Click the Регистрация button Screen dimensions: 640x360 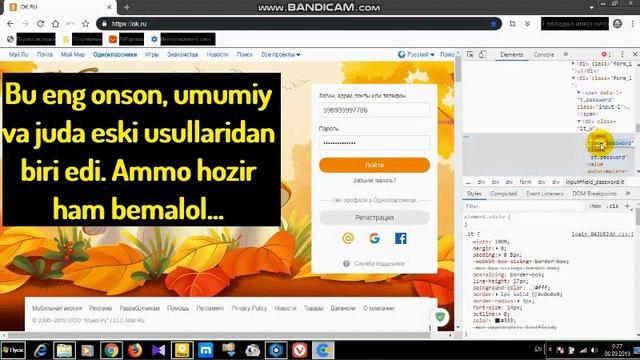(374, 218)
